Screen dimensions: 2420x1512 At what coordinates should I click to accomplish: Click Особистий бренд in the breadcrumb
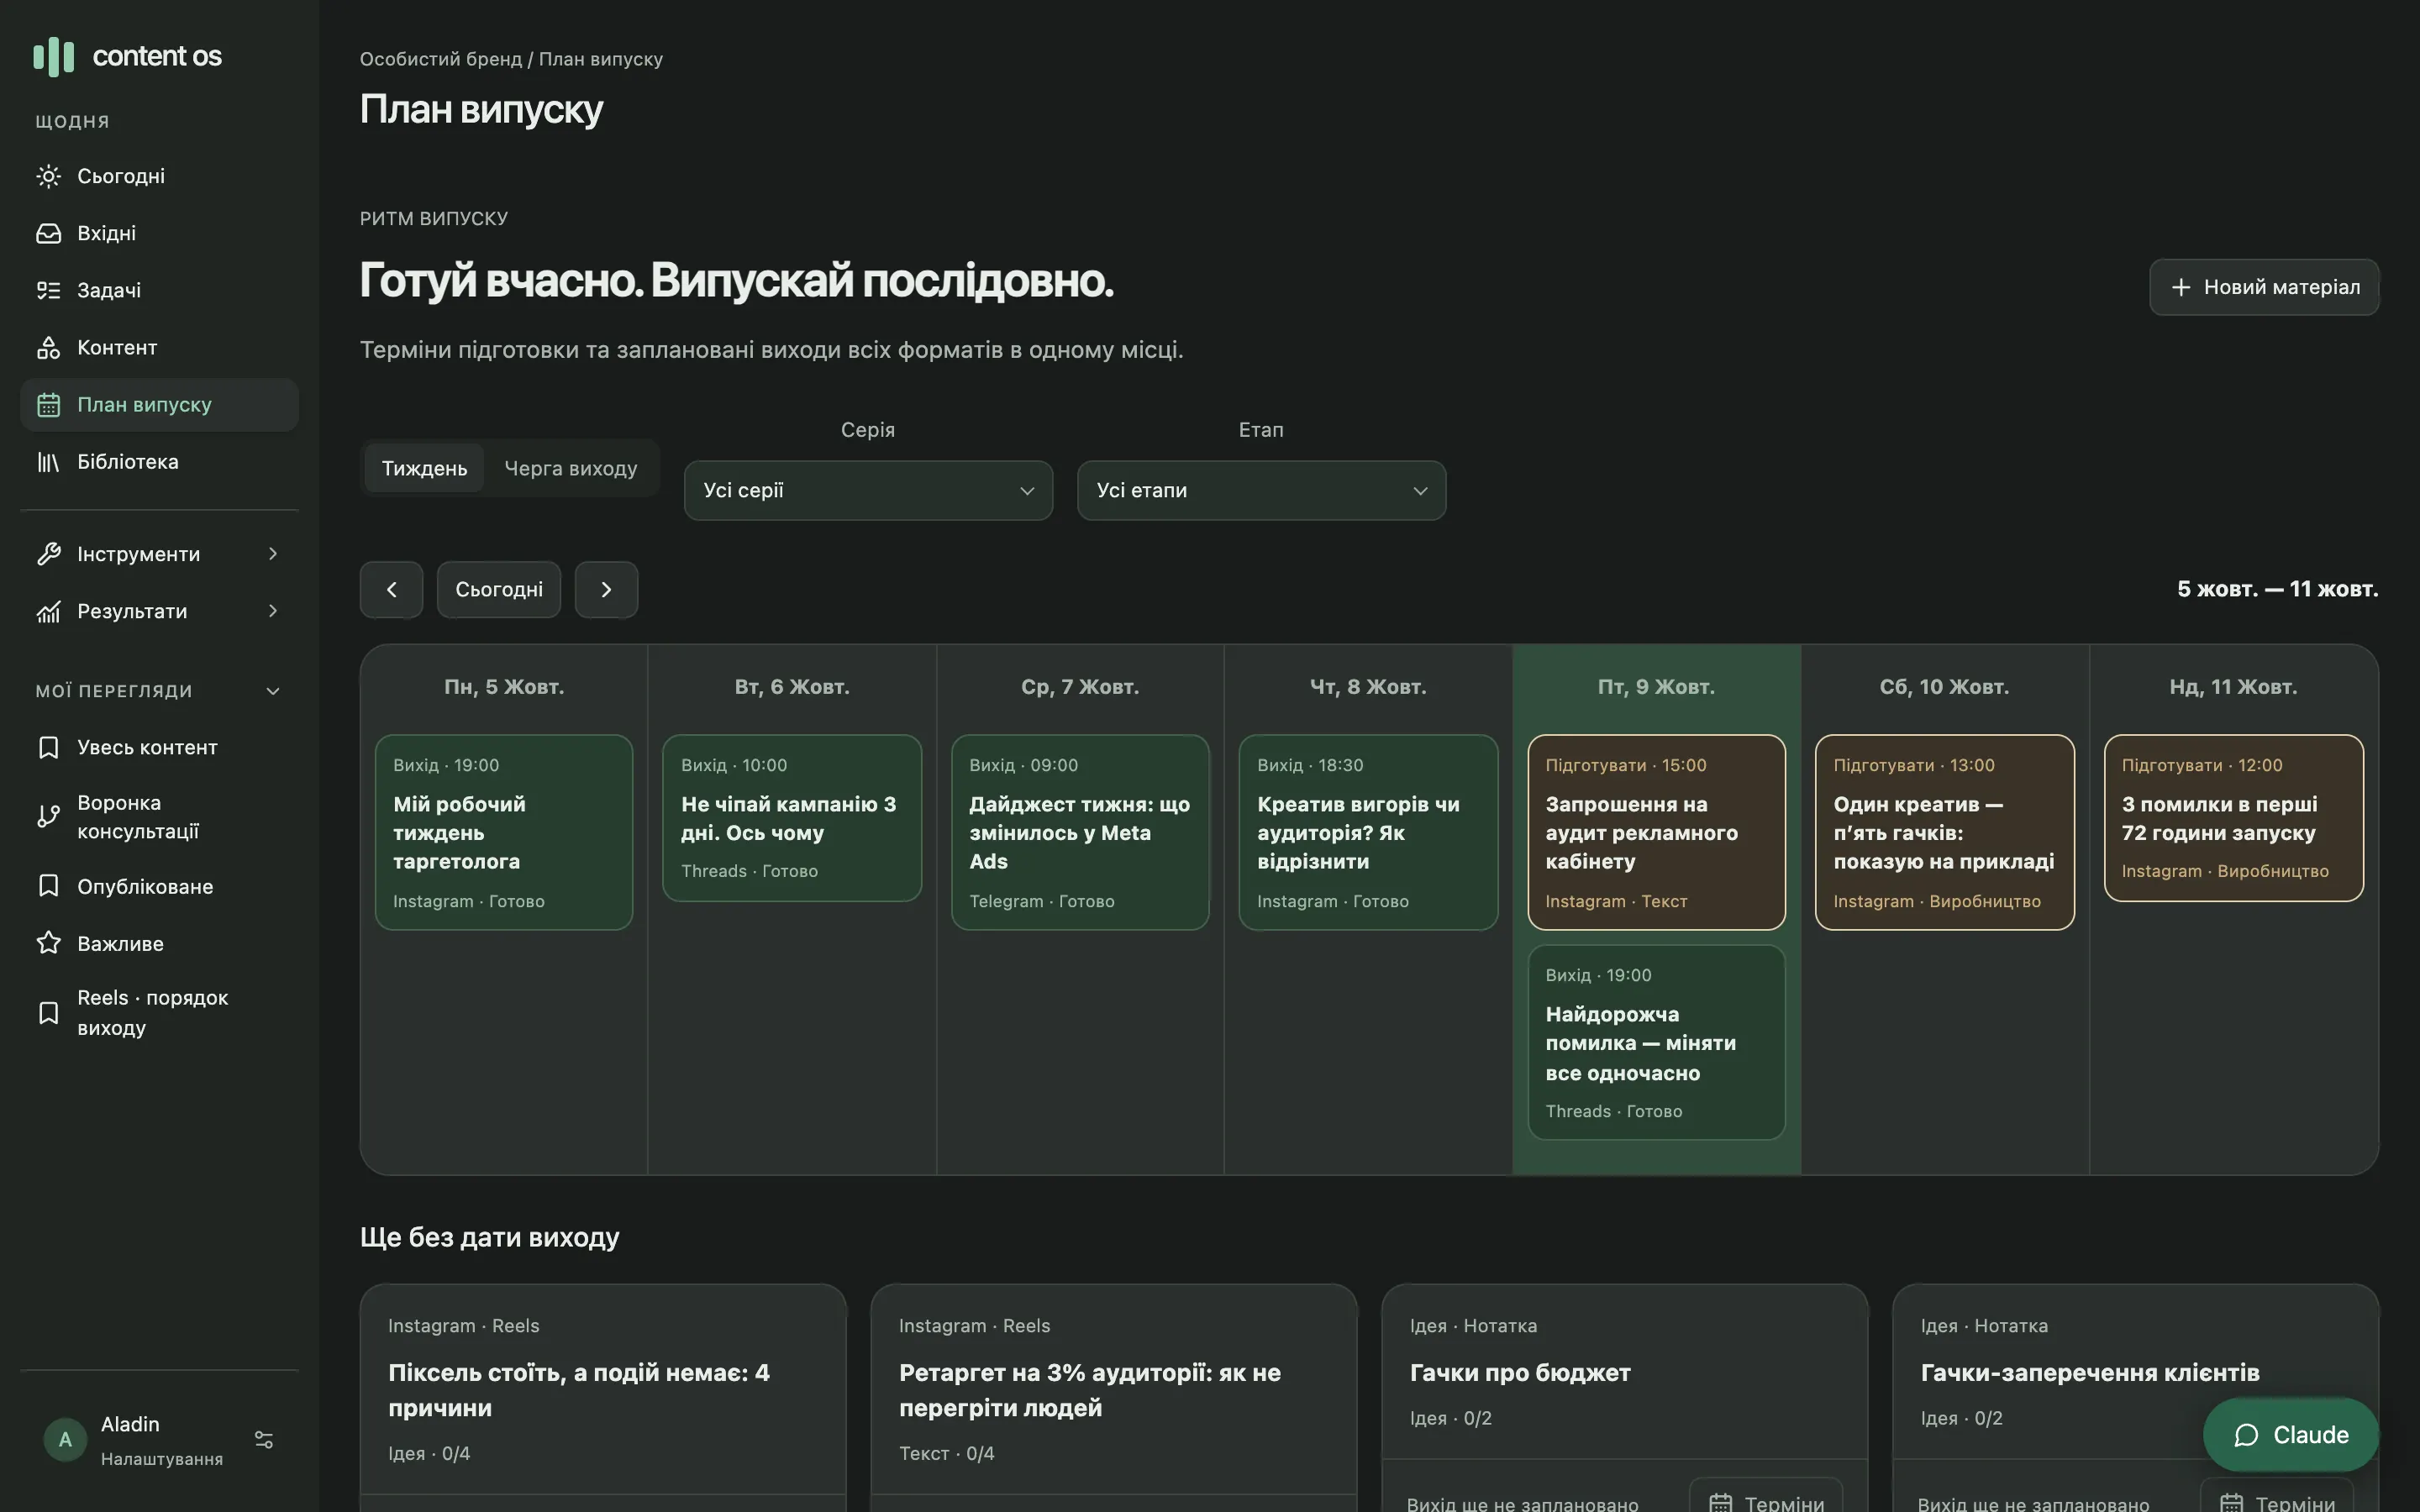click(x=441, y=59)
